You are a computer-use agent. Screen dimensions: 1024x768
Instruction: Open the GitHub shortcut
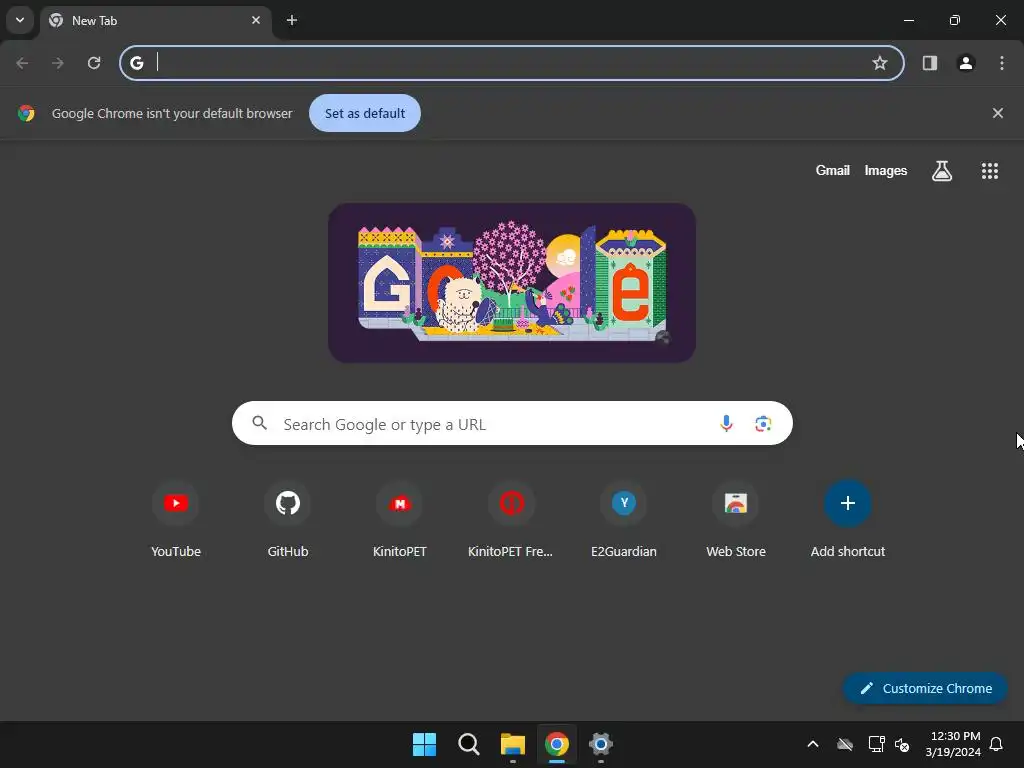click(288, 520)
